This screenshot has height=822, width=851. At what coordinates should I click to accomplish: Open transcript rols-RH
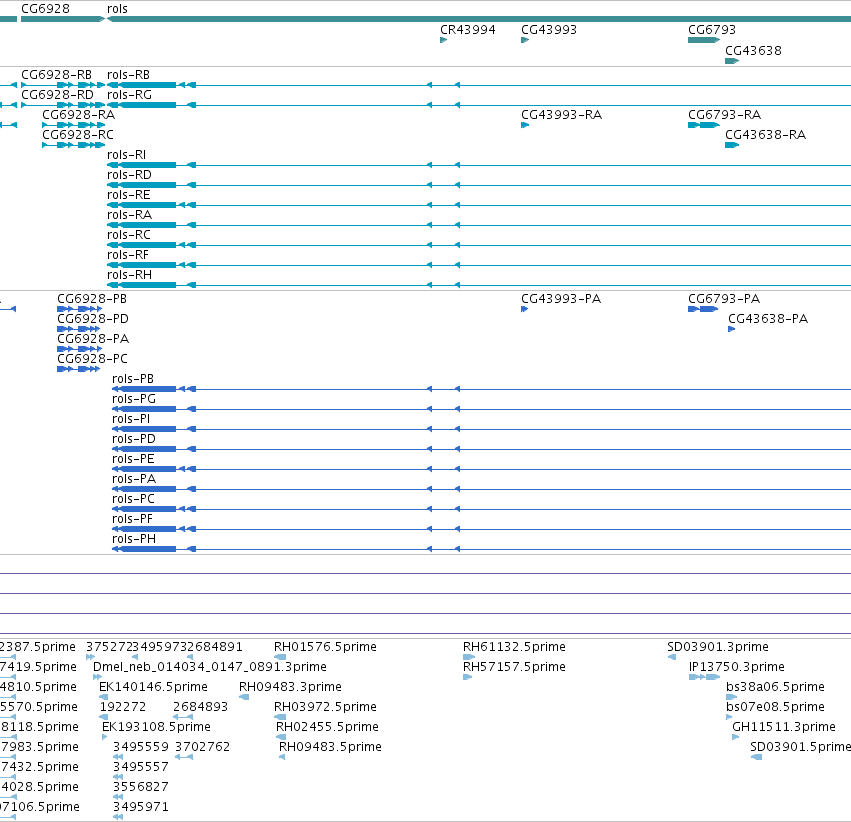click(x=129, y=276)
